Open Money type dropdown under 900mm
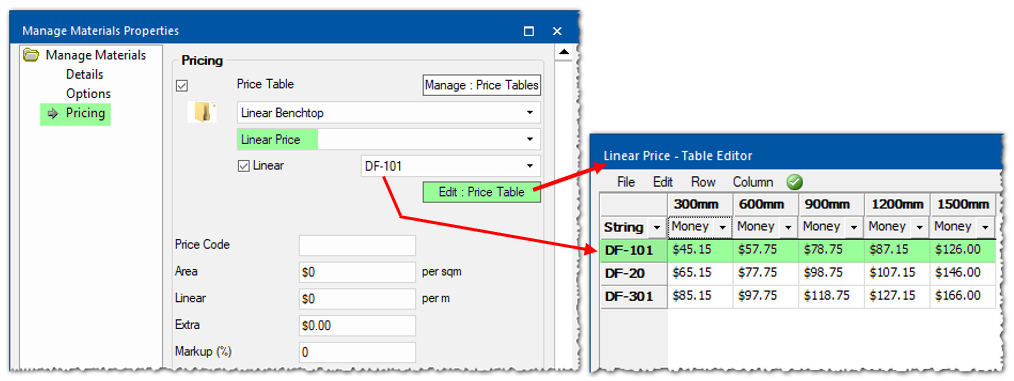Screen dimensions: 1014x381 (x=855, y=228)
